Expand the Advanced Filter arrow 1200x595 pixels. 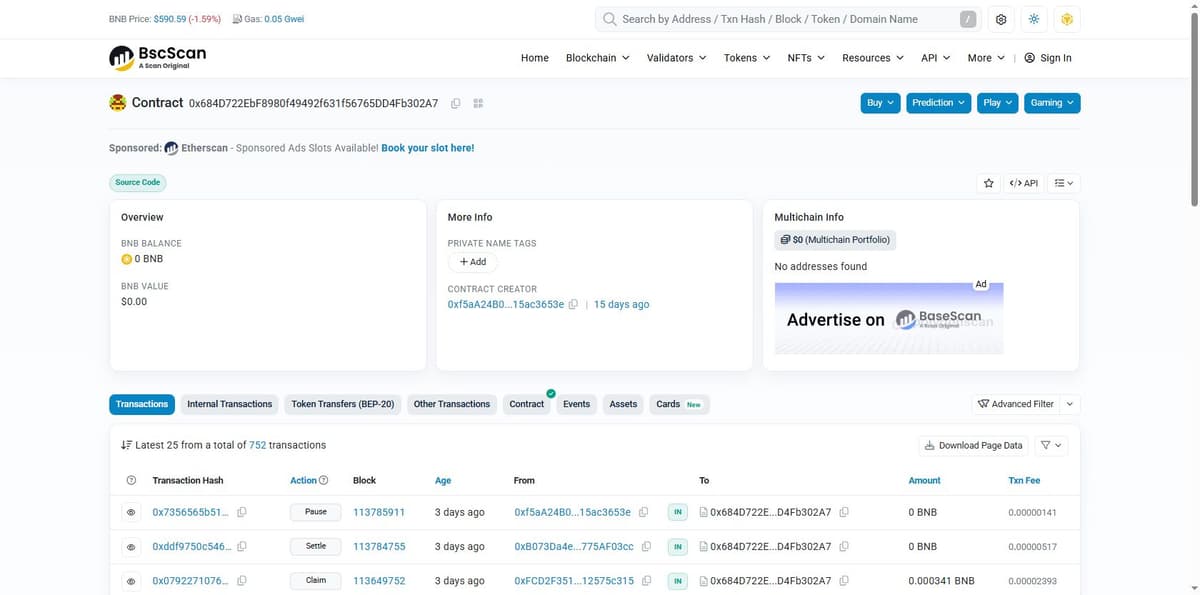1070,404
